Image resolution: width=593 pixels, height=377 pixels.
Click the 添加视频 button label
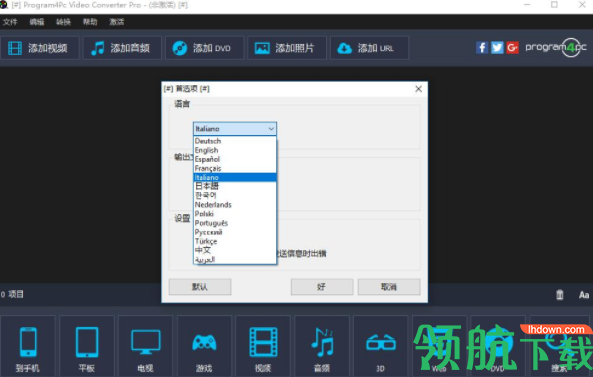point(48,48)
